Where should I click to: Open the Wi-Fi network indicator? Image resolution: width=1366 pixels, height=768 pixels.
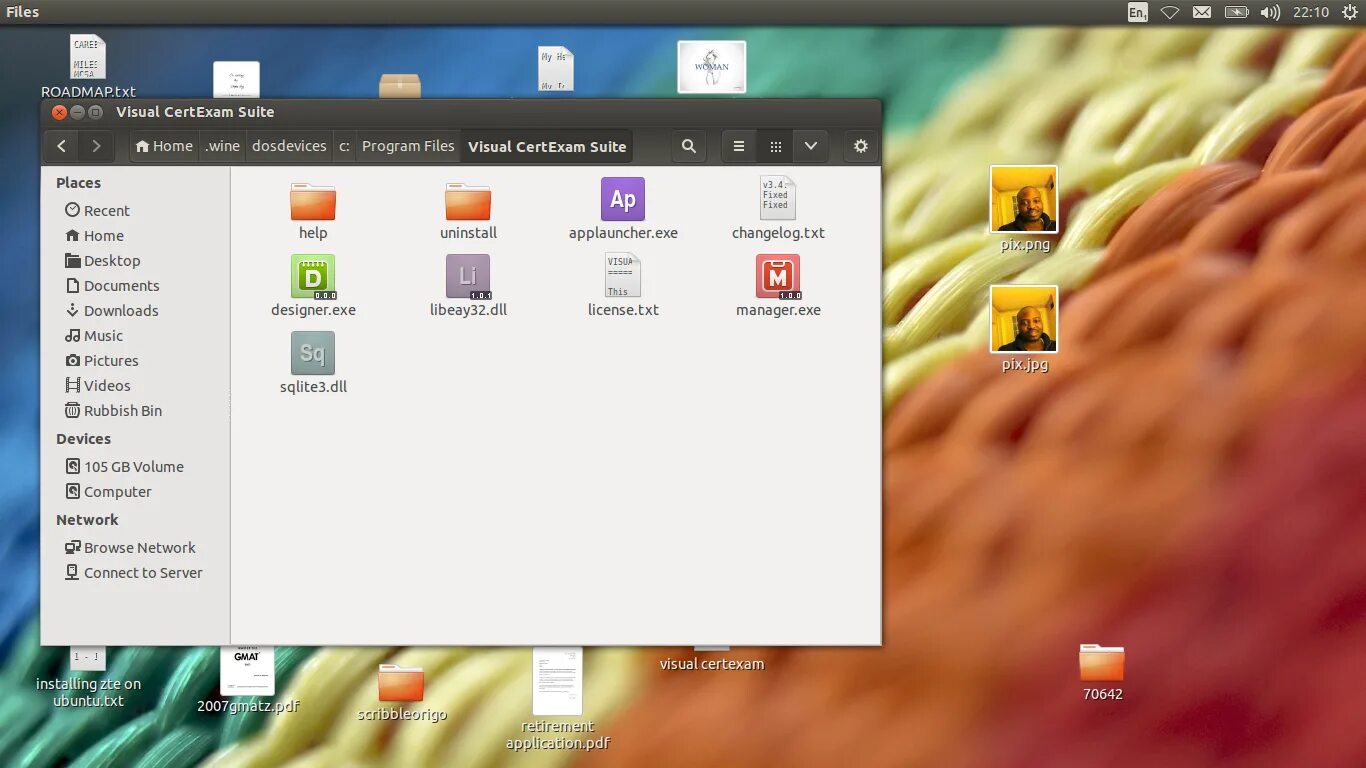[1169, 12]
